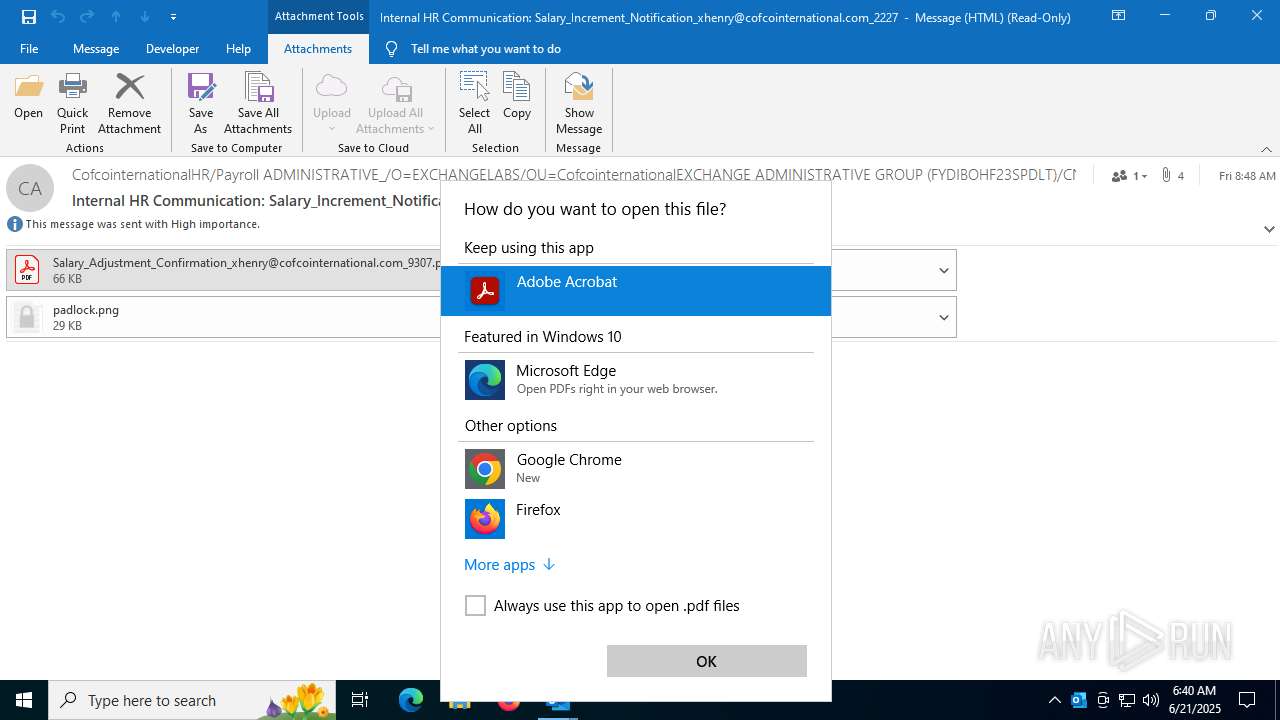Launch Microsoft Edge from the taskbar
The width and height of the screenshot is (1280, 720).
tap(411, 700)
